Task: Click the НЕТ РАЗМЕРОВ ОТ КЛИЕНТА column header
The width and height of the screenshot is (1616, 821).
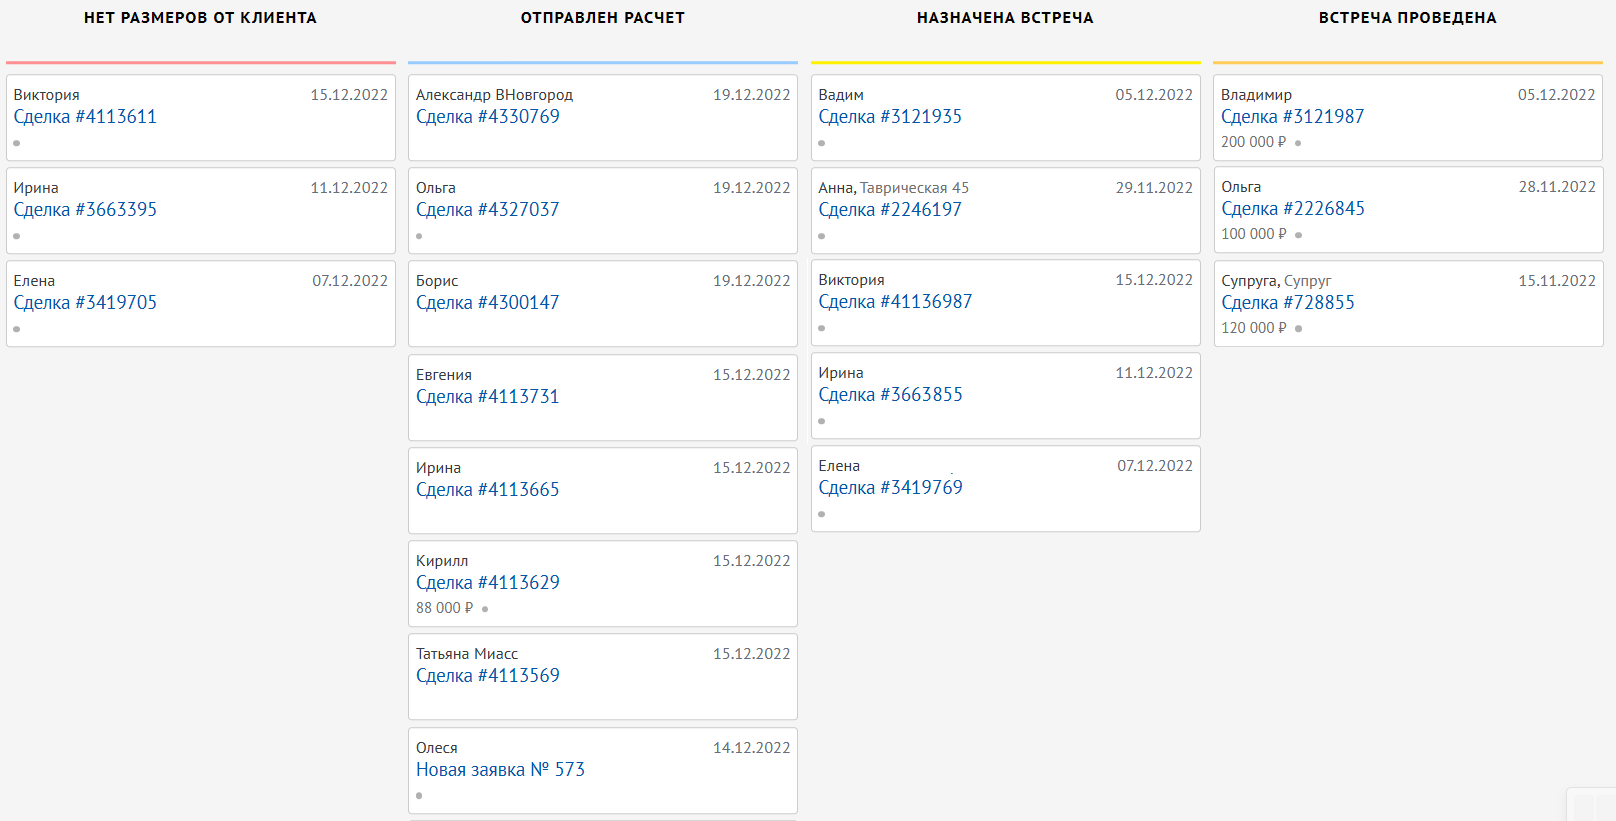Action: (200, 18)
